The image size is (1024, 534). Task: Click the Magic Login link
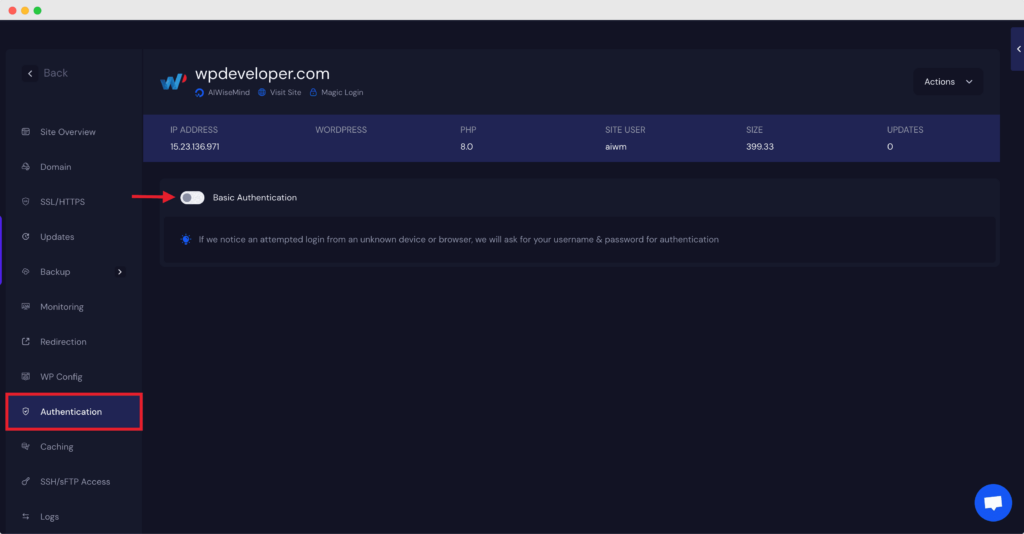[341, 93]
